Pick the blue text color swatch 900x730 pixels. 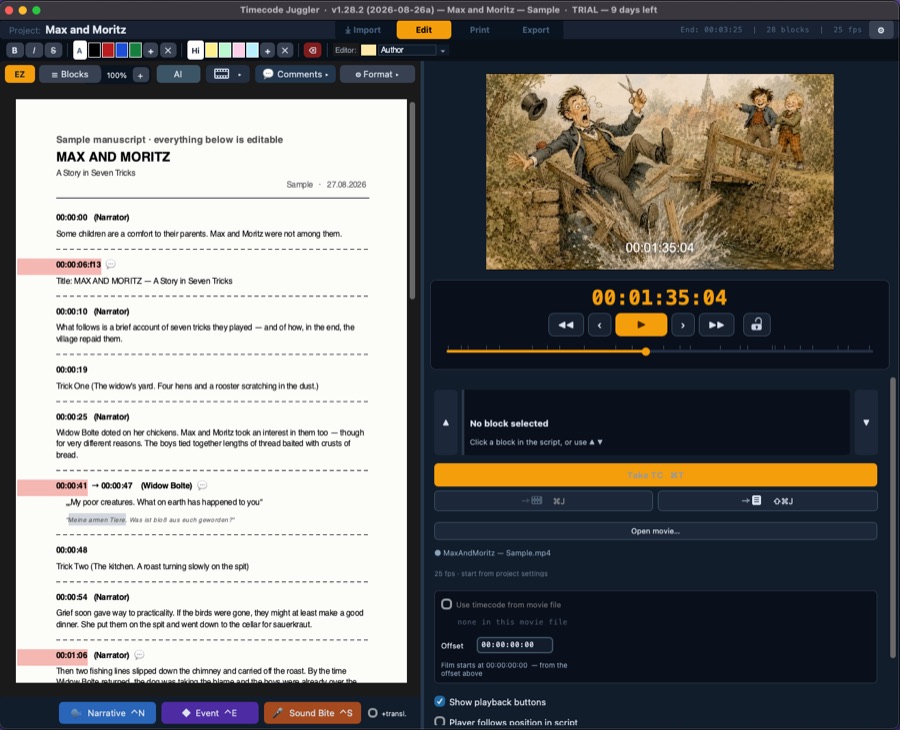[122, 51]
